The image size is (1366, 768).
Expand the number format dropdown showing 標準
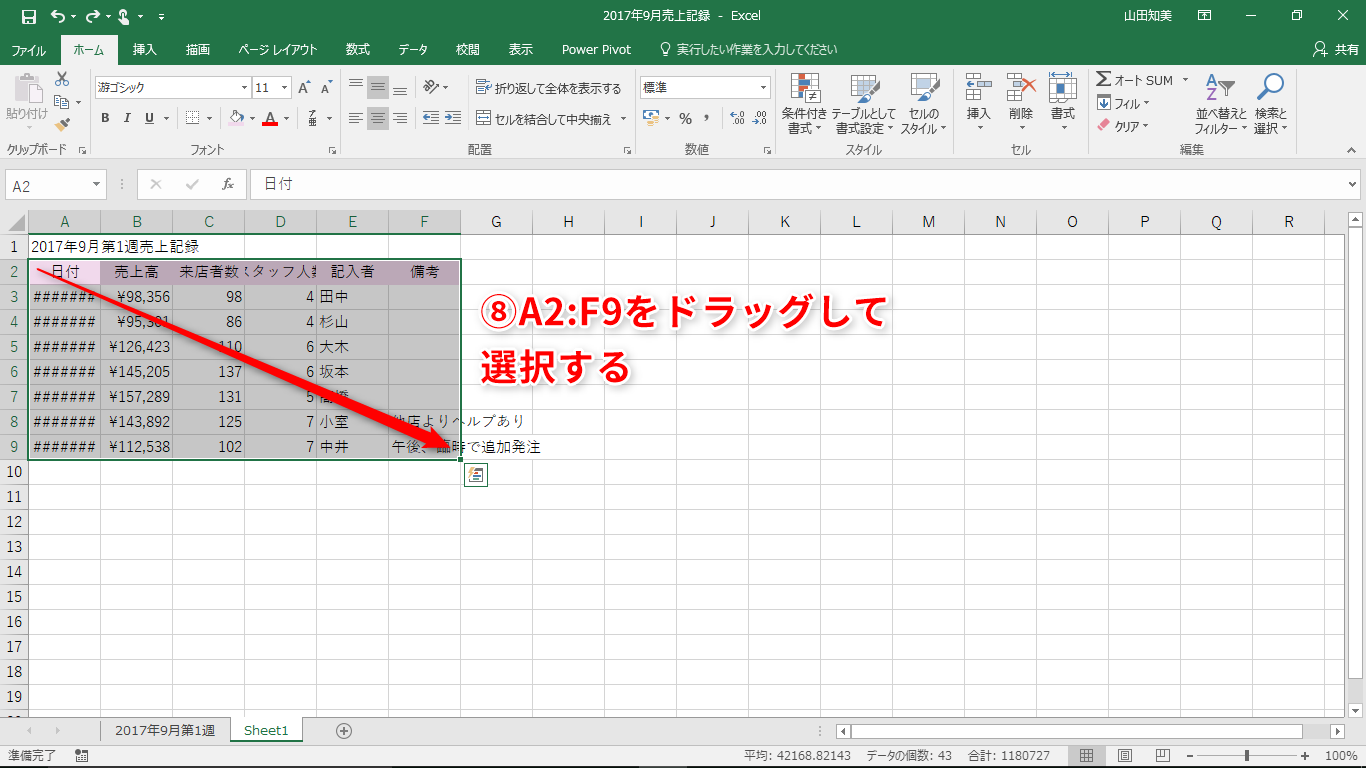[x=764, y=88]
